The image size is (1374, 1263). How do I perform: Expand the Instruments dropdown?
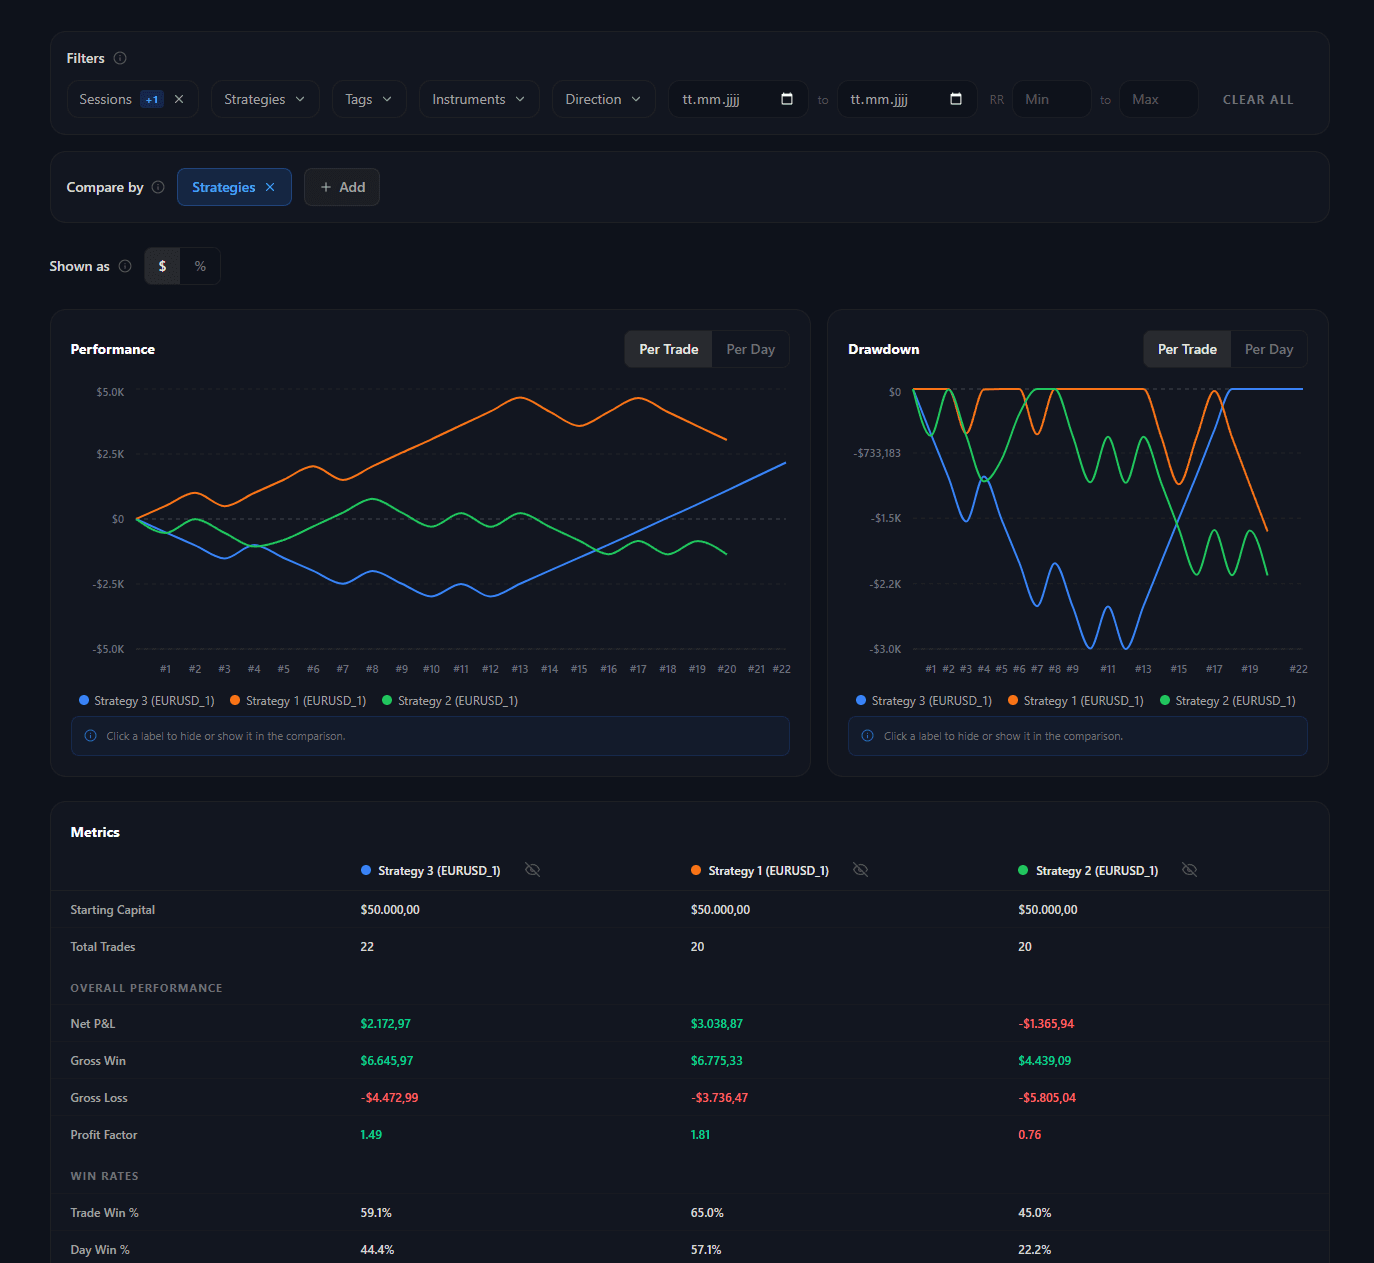click(479, 99)
